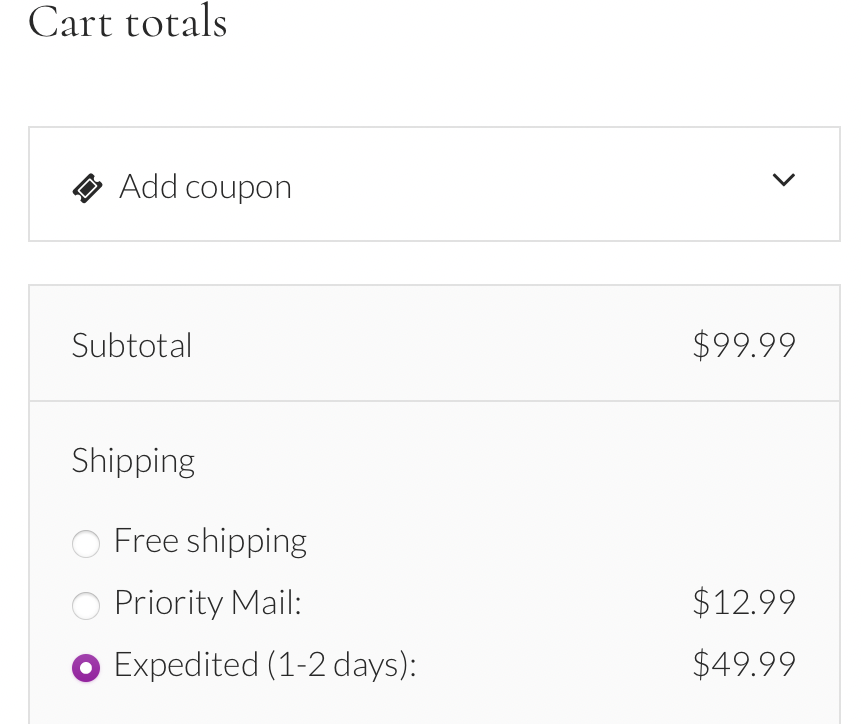Click the "Expedited (1-2 days):" label text
The width and height of the screenshot is (862, 724).
264,665
